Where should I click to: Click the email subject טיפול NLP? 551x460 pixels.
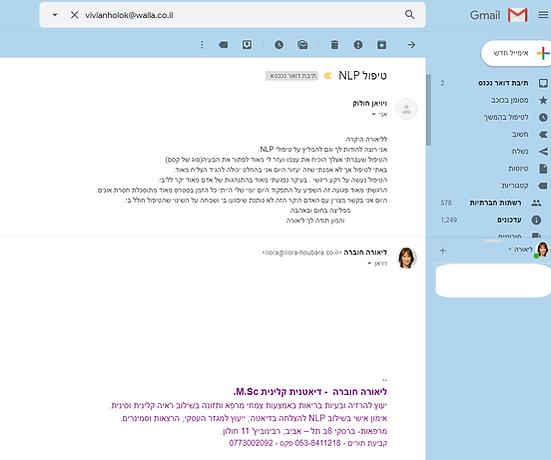[x=363, y=76]
